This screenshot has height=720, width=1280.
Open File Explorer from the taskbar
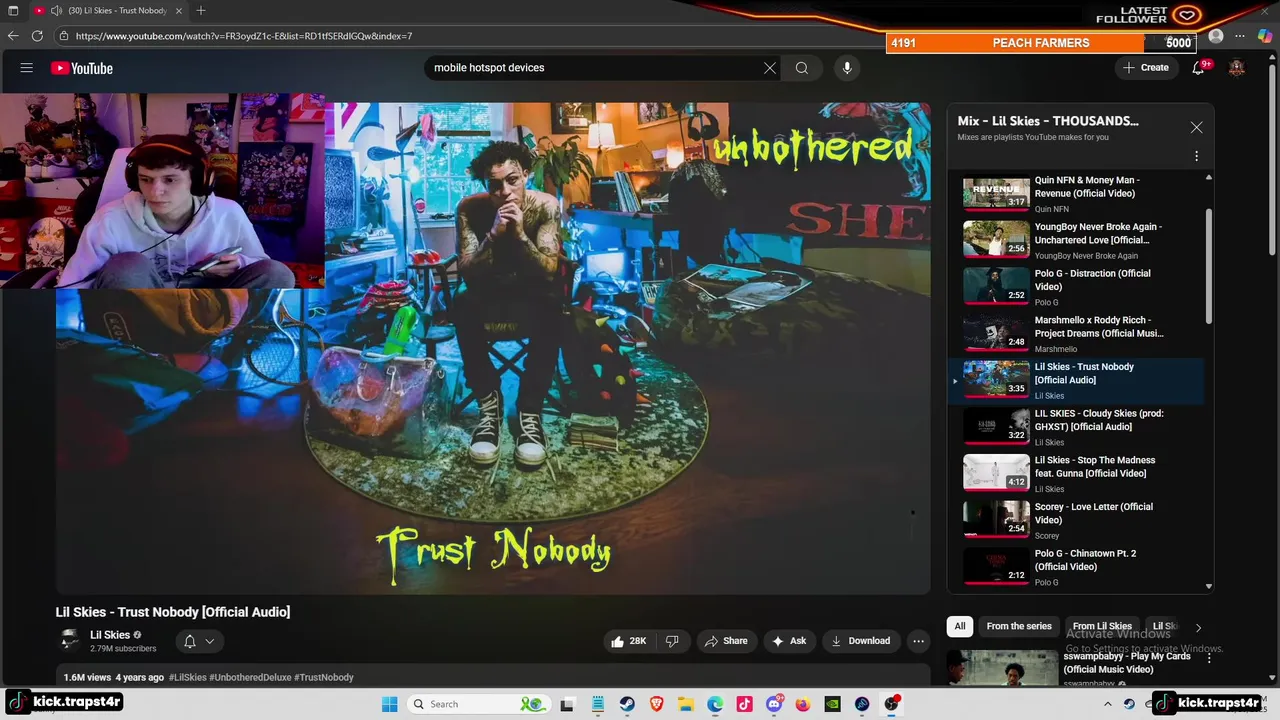point(686,704)
